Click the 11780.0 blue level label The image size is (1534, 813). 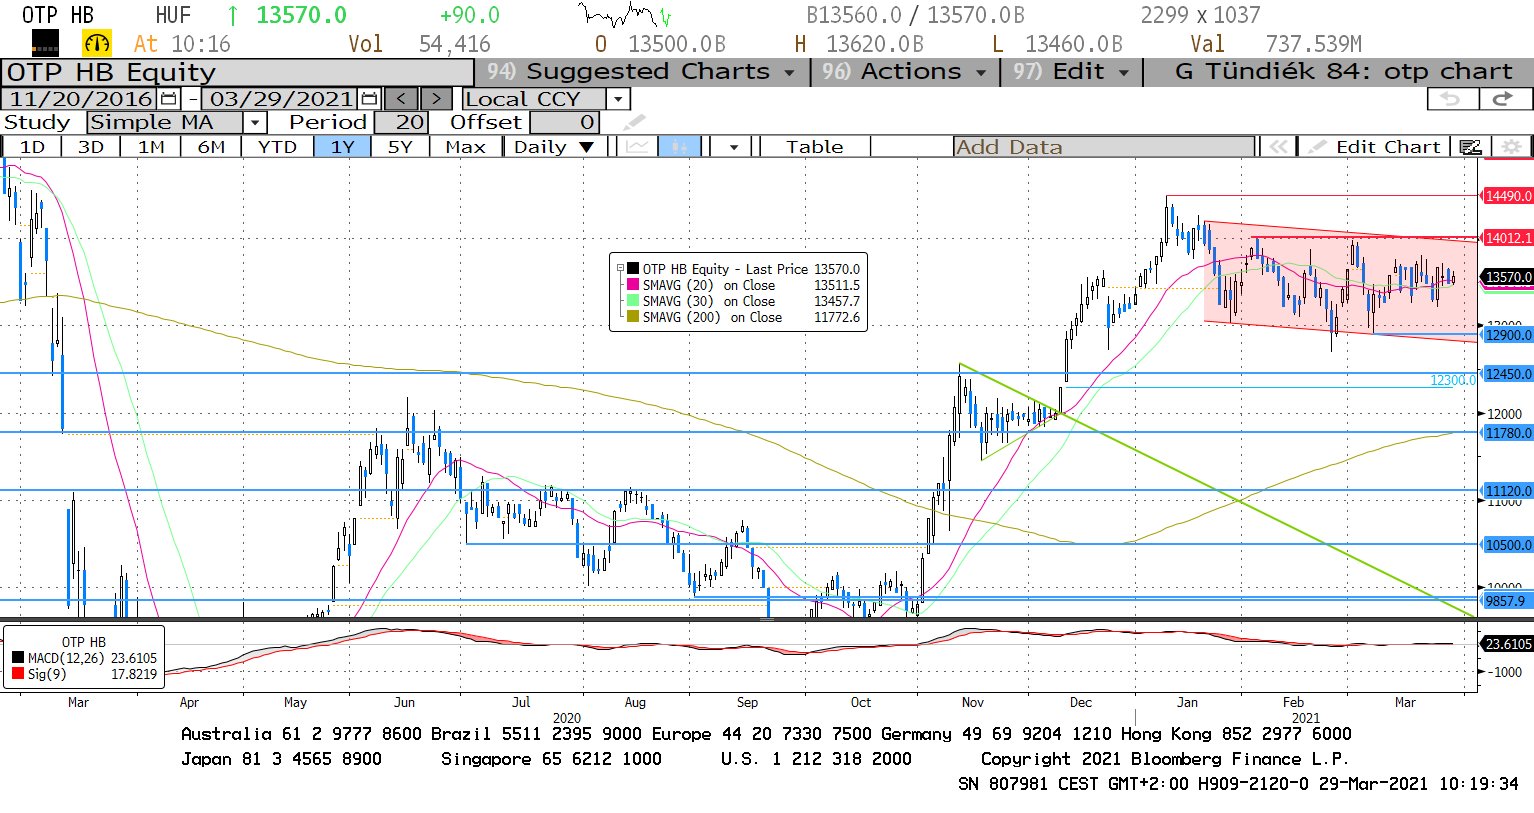(x=1507, y=433)
